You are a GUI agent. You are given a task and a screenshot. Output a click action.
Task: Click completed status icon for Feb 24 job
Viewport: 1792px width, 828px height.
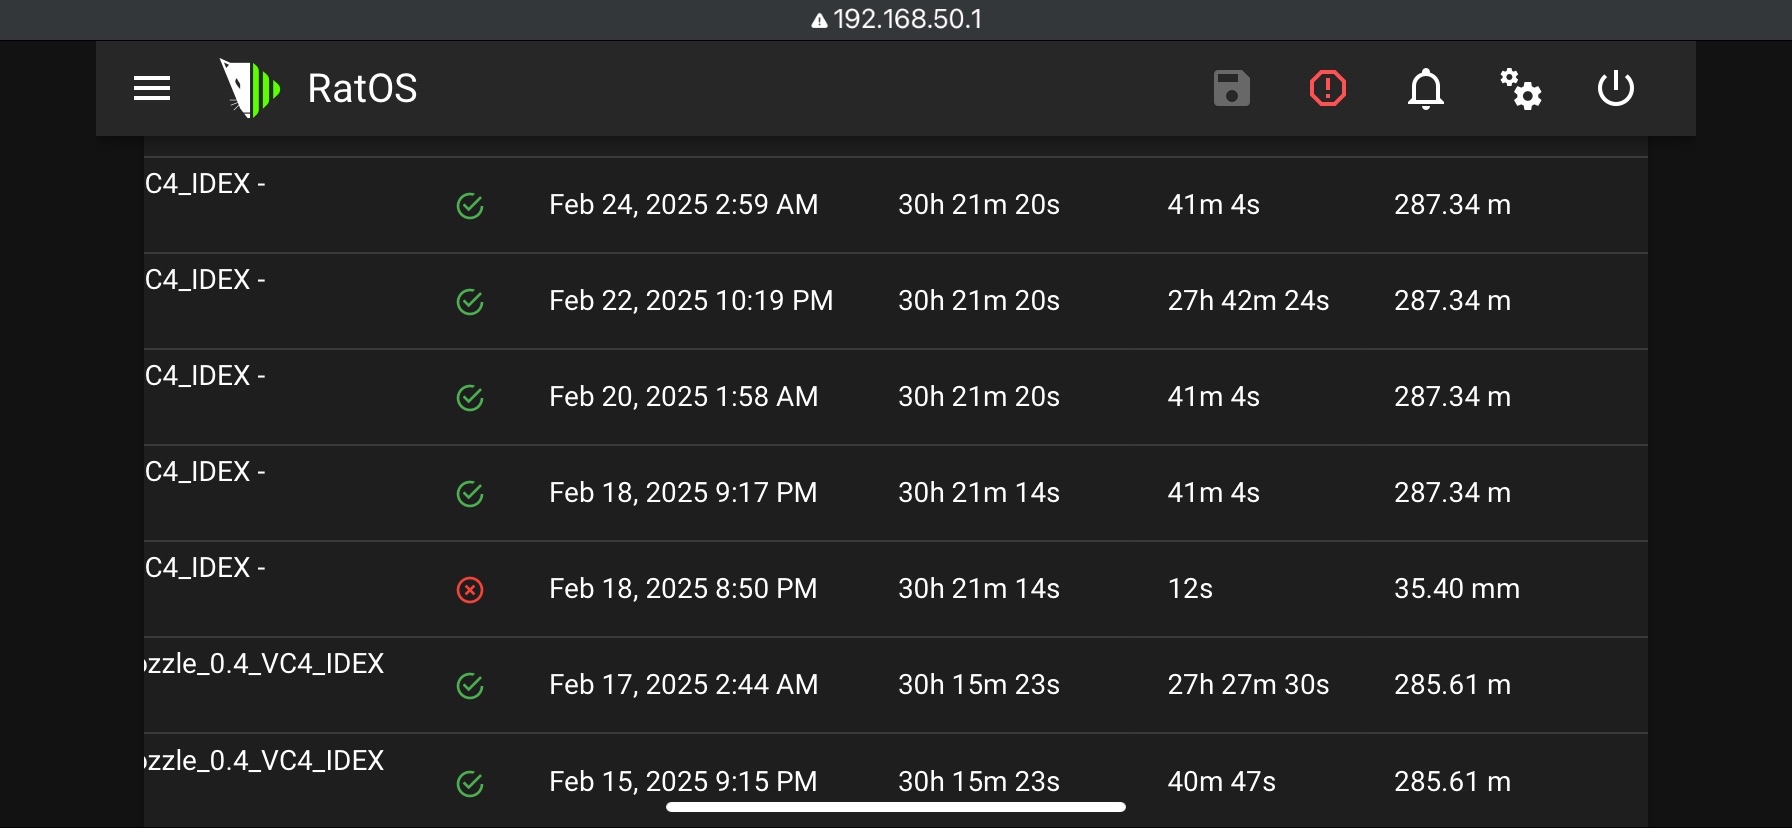pyautogui.click(x=470, y=206)
